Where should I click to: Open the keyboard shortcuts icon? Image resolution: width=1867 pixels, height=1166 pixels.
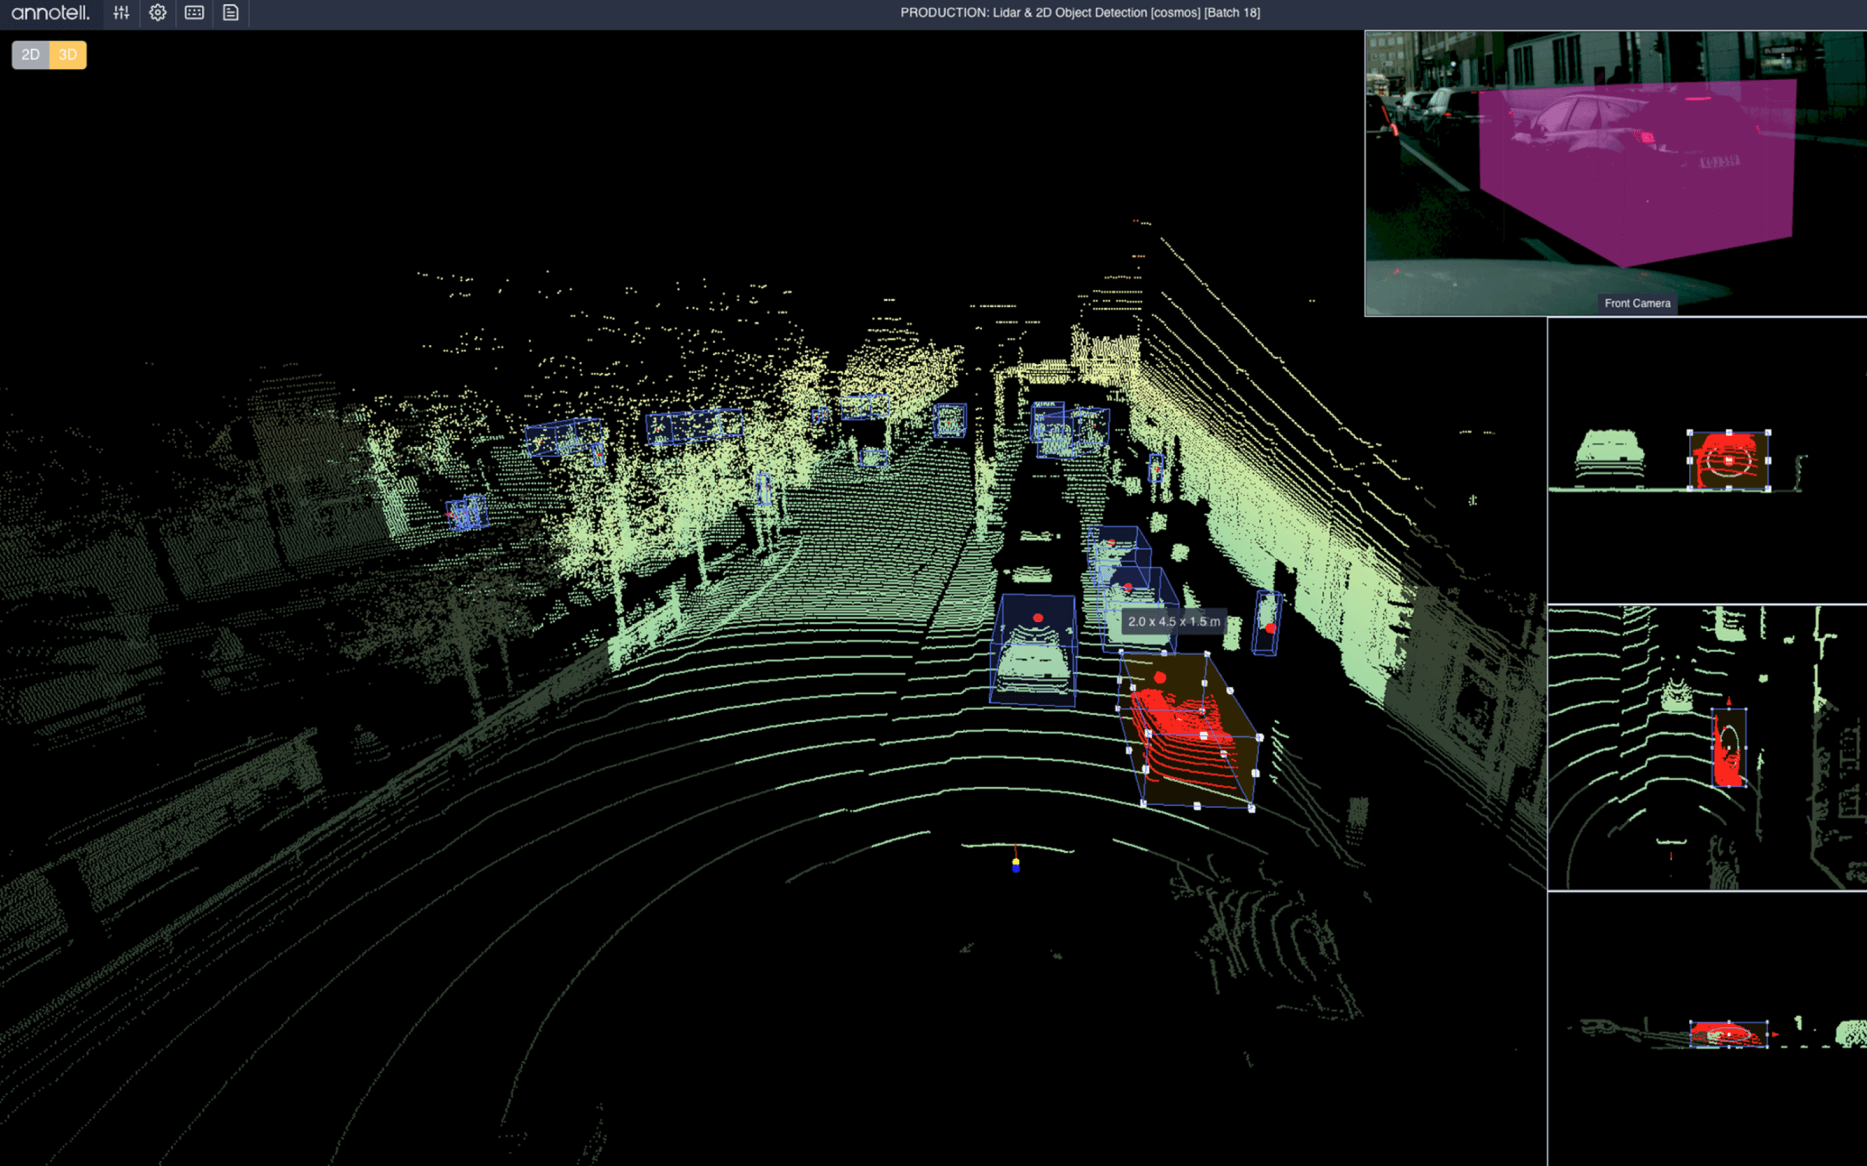click(194, 13)
